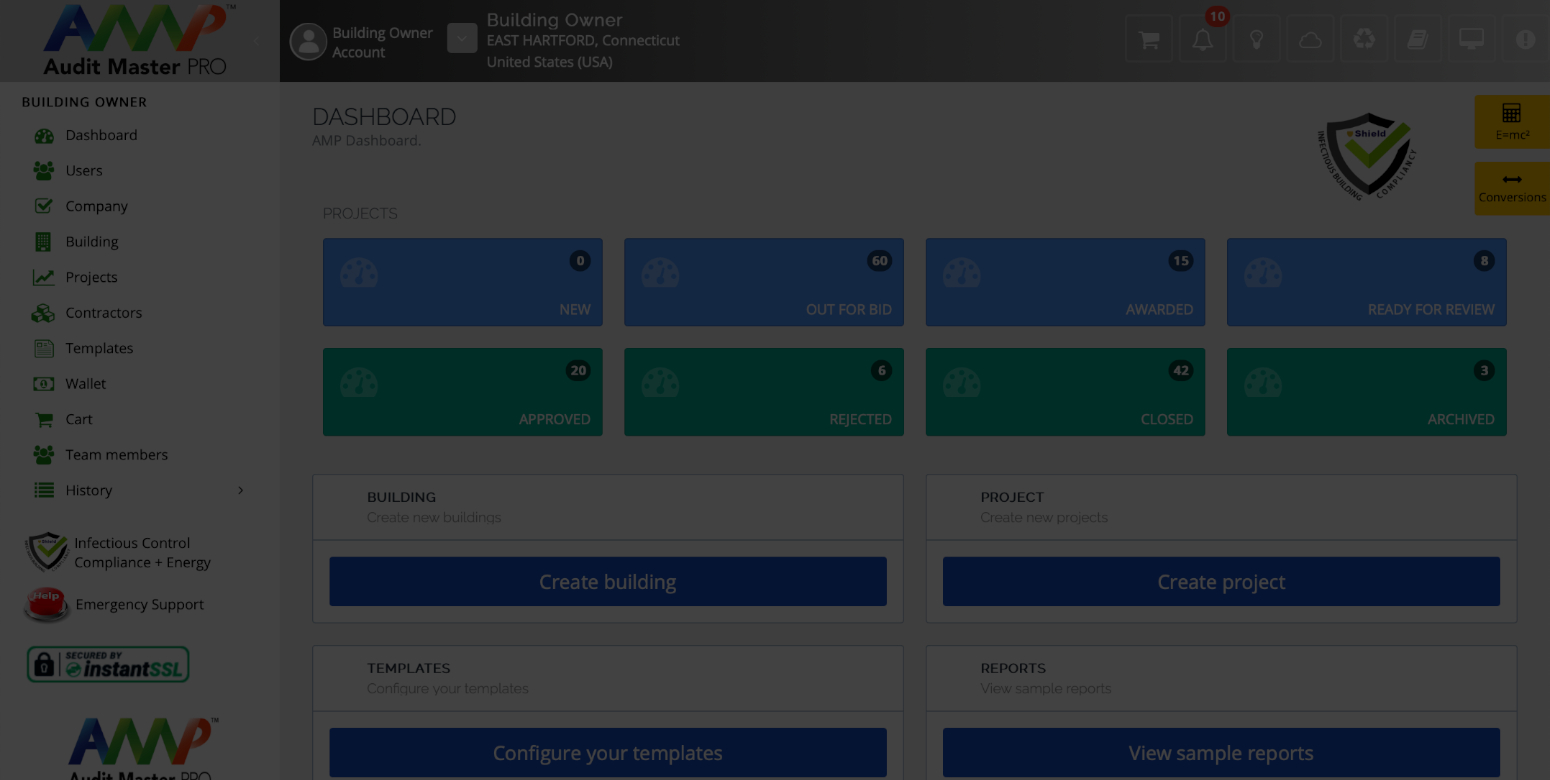Screen dimensions: 1550x780
Task: Click the InstantSSL secured badge
Action: point(107,664)
